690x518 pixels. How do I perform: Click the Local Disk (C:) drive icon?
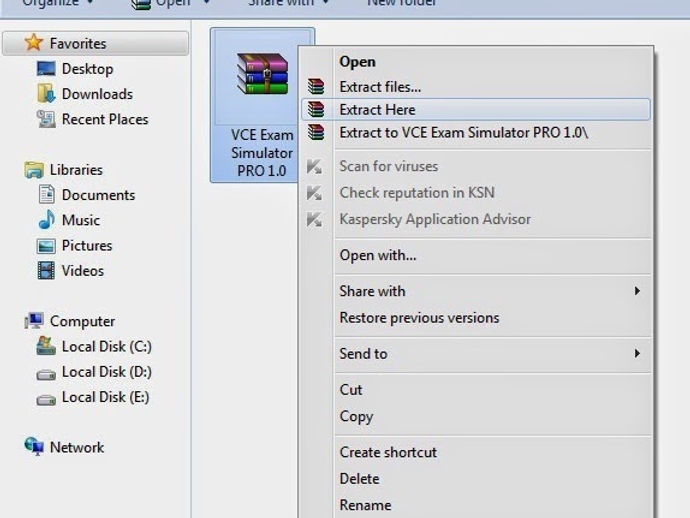(x=46, y=346)
